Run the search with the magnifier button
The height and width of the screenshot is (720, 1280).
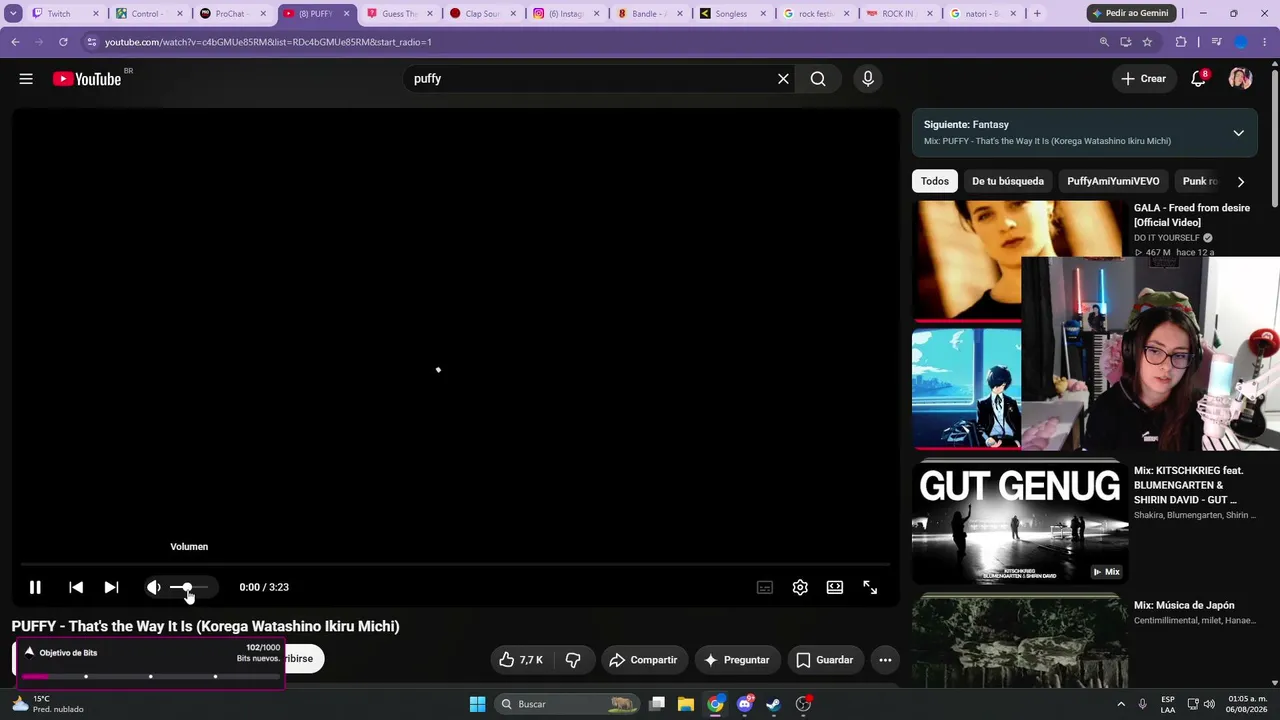[x=818, y=79]
